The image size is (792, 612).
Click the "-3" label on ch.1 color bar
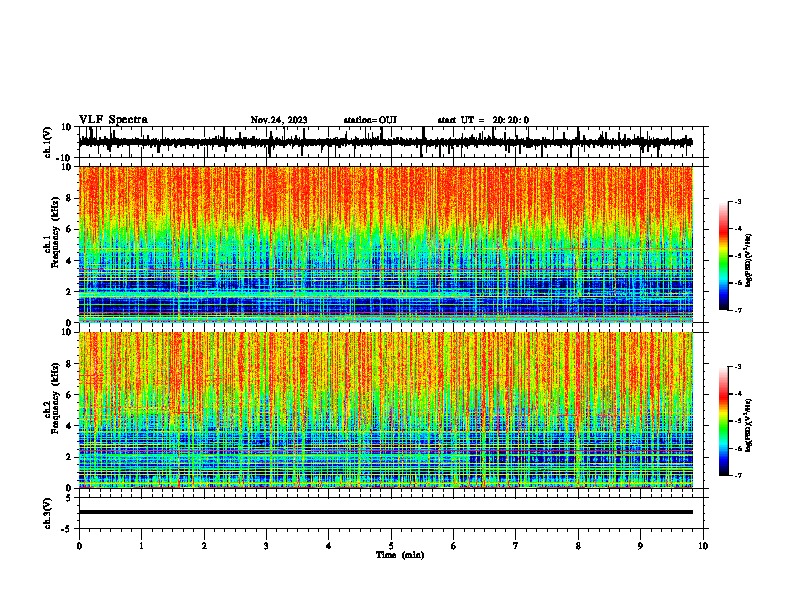point(737,201)
